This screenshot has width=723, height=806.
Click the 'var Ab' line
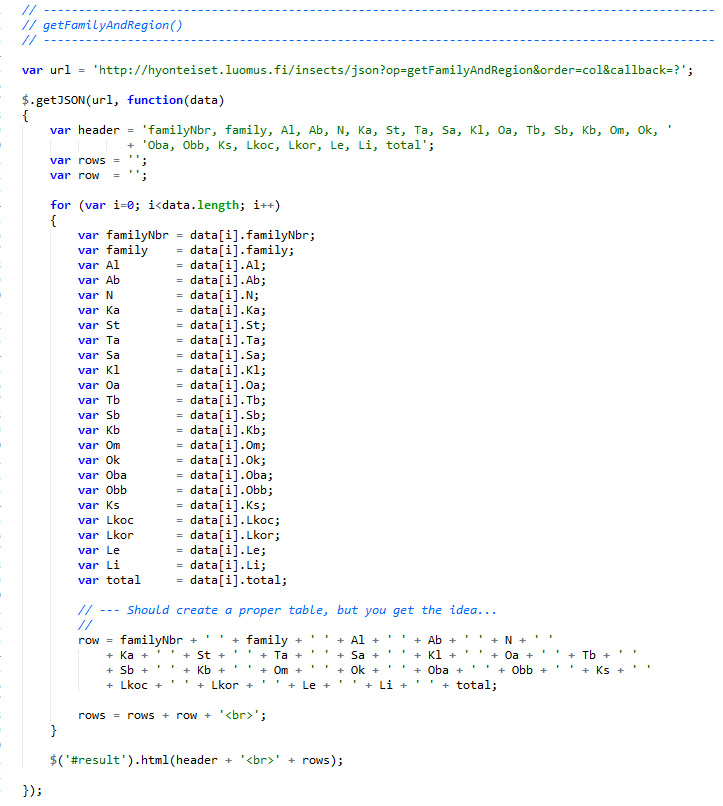(172, 280)
